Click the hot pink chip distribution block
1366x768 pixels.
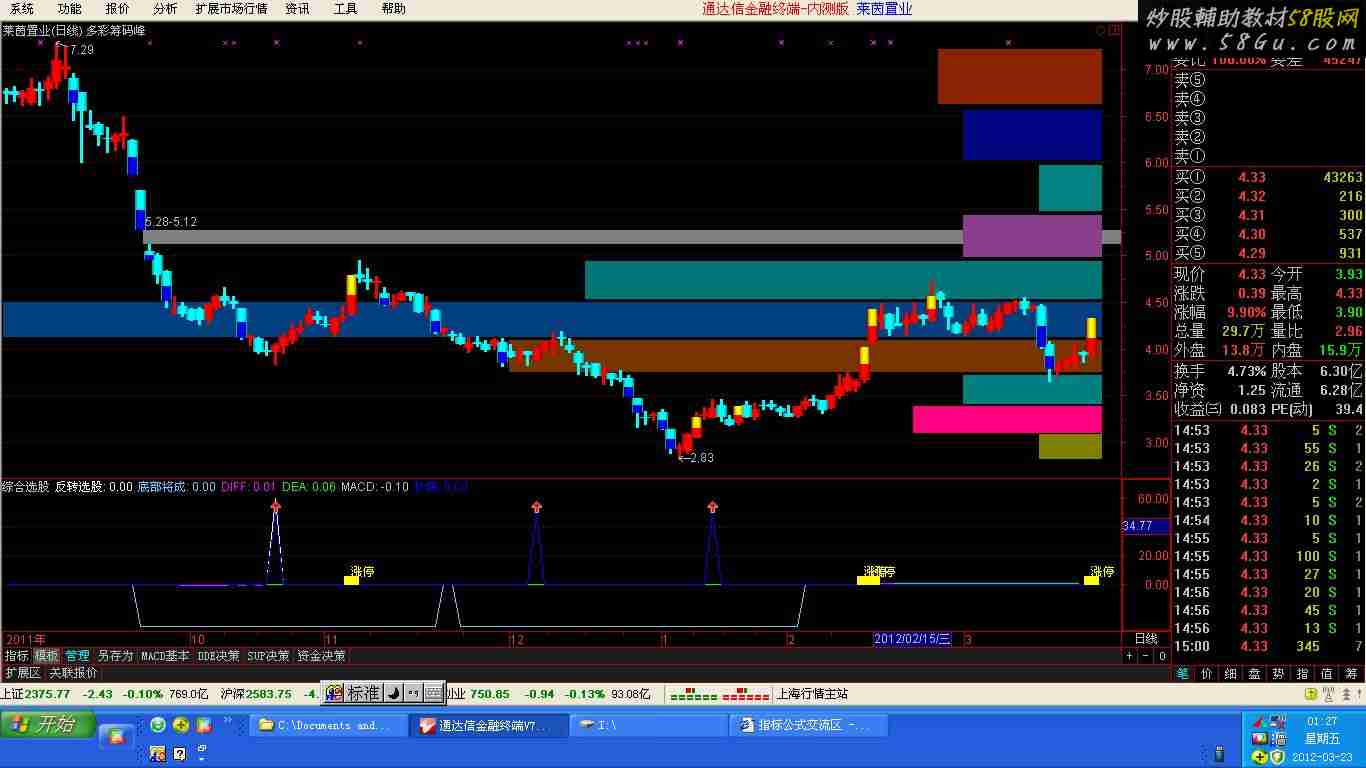pyautogui.click(x=1007, y=419)
